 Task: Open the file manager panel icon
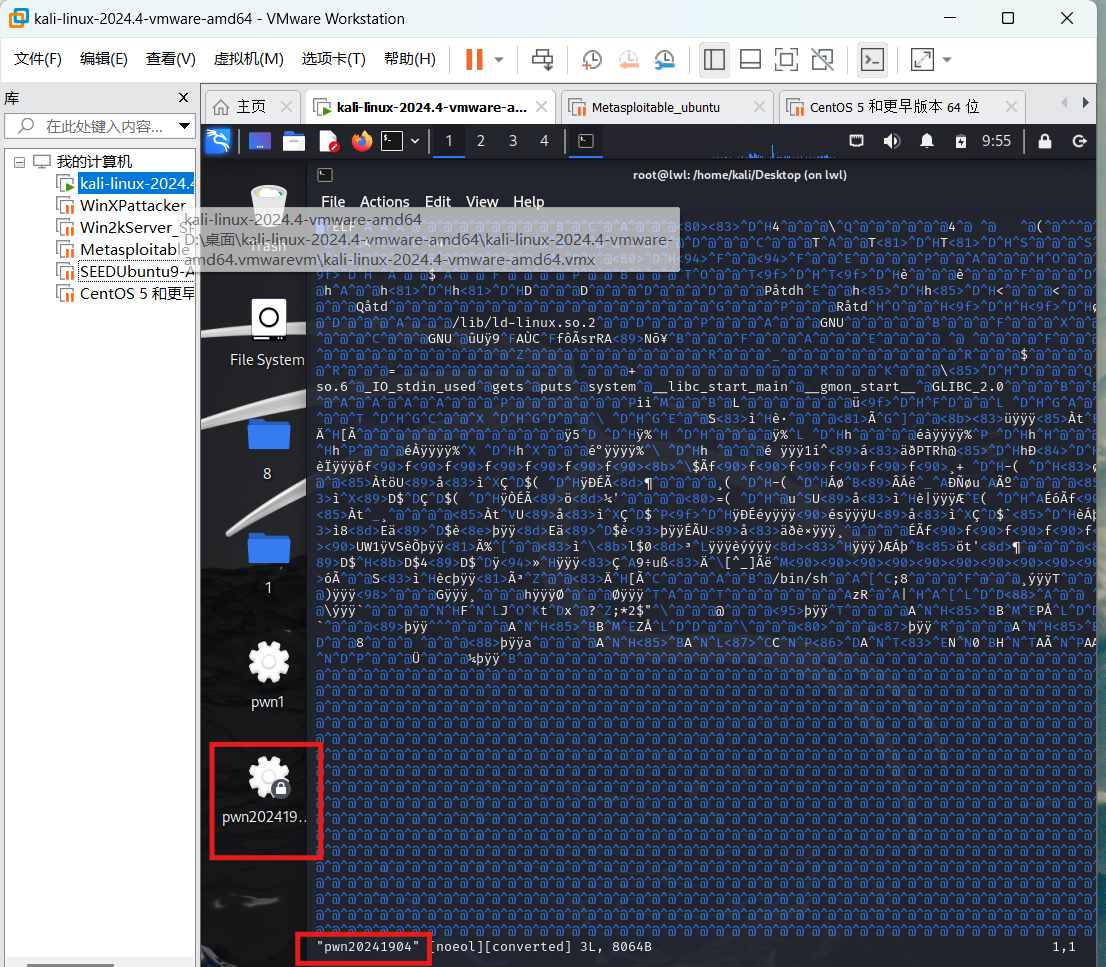[293, 141]
